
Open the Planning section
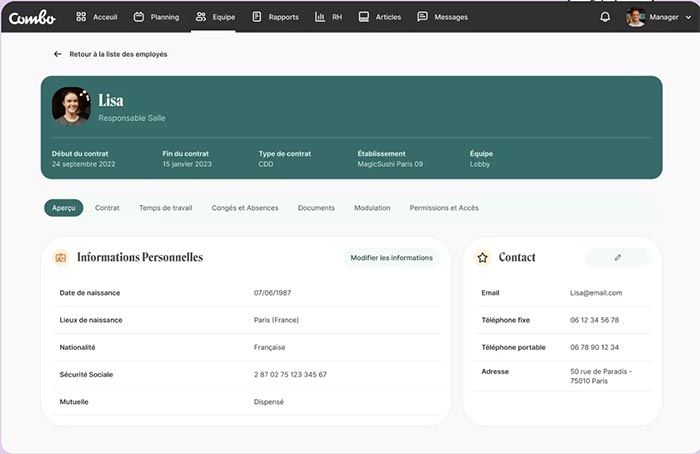[x=156, y=17]
